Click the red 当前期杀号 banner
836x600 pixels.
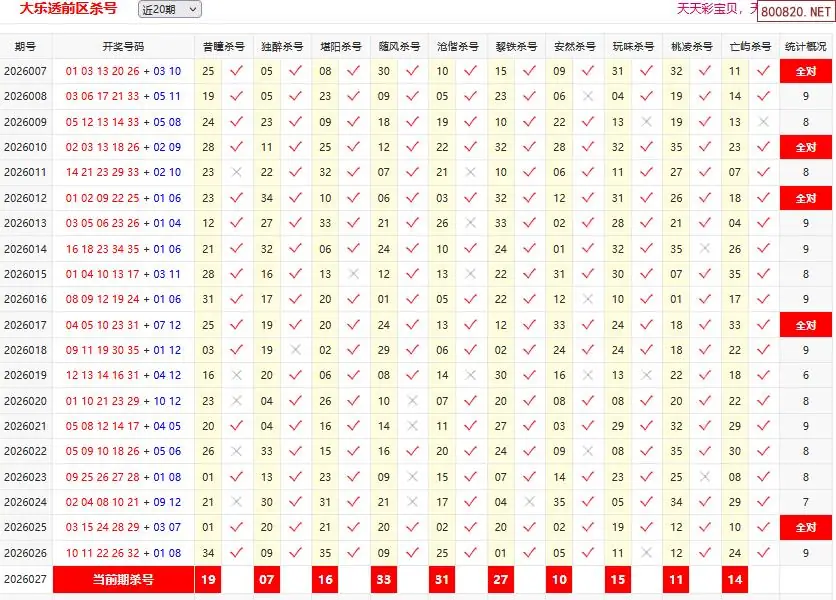[123, 579]
